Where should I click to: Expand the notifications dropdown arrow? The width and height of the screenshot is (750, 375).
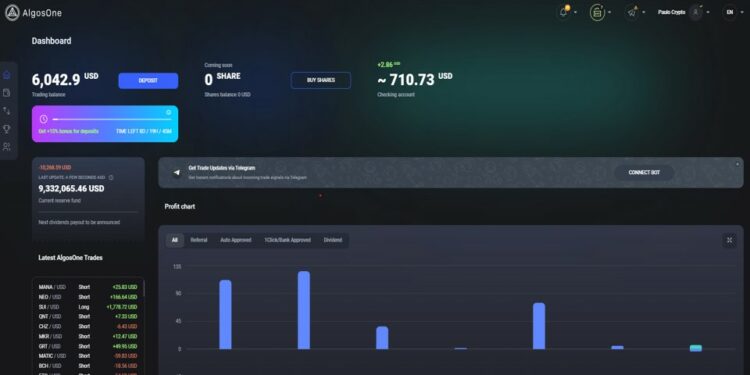click(x=575, y=12)
